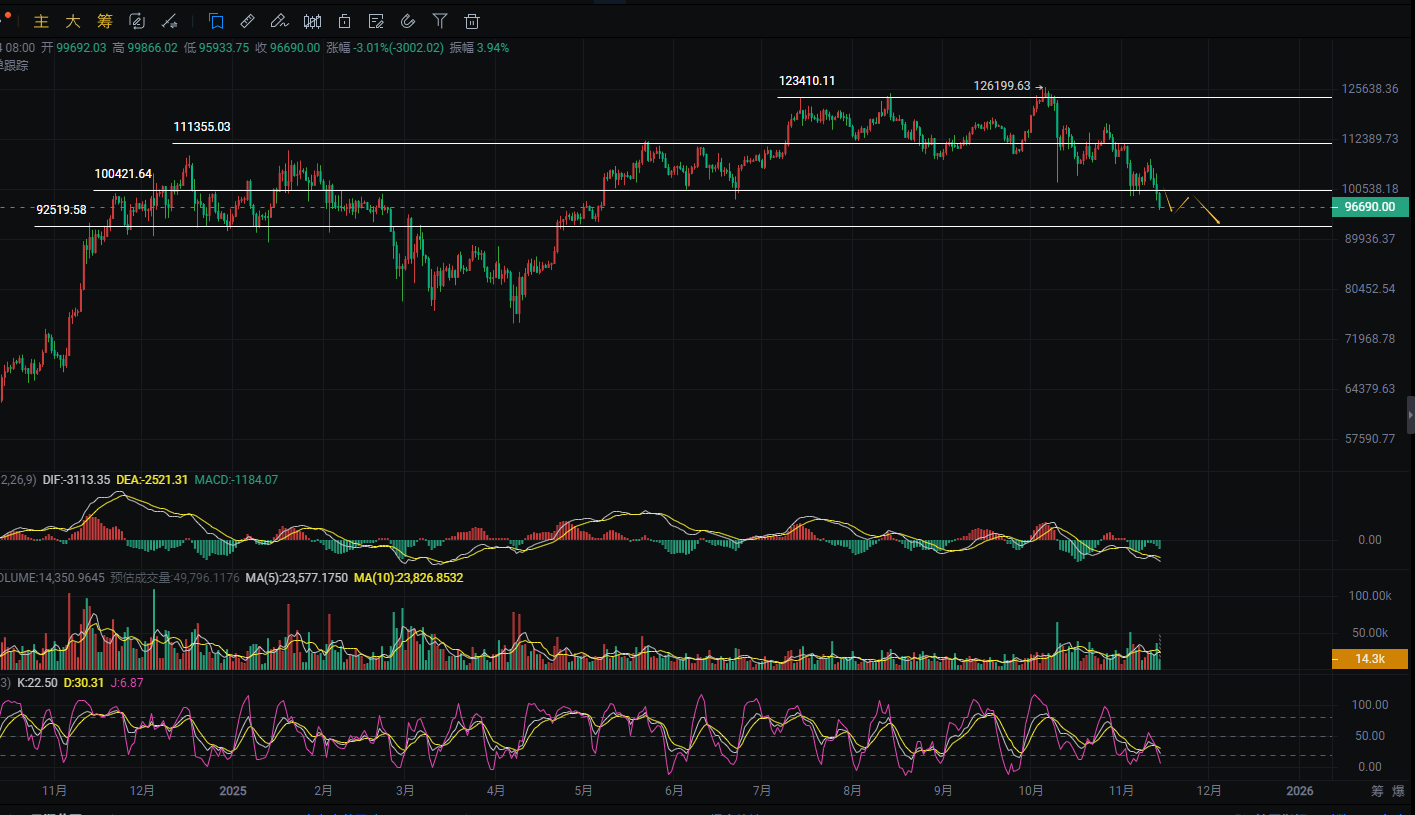Delete drawings with the trash icon

pos(472,21)
